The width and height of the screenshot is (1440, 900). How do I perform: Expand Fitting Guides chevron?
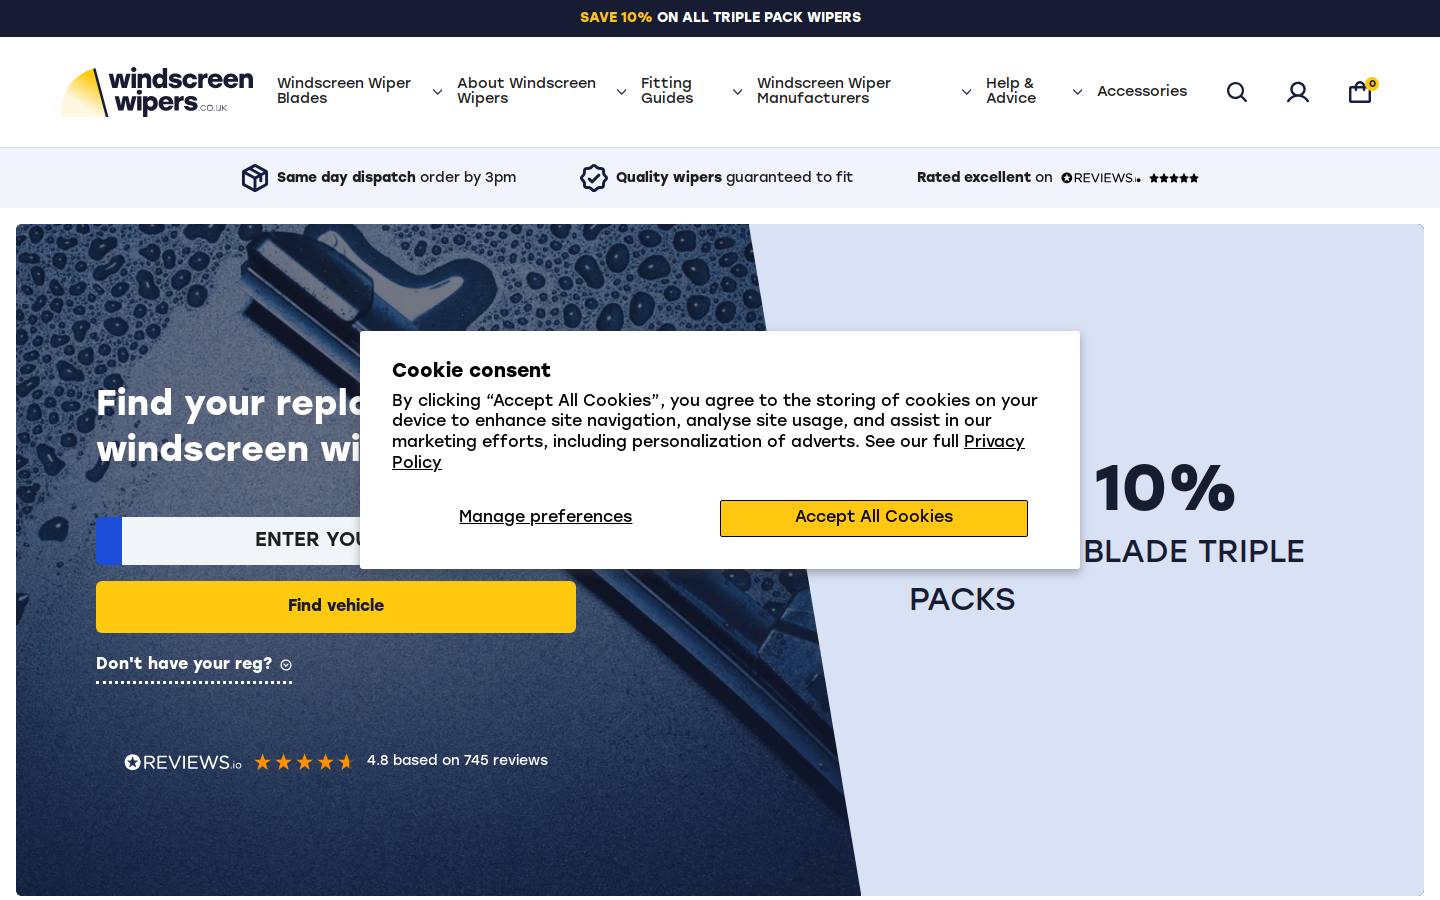click(x=737, y=92)
